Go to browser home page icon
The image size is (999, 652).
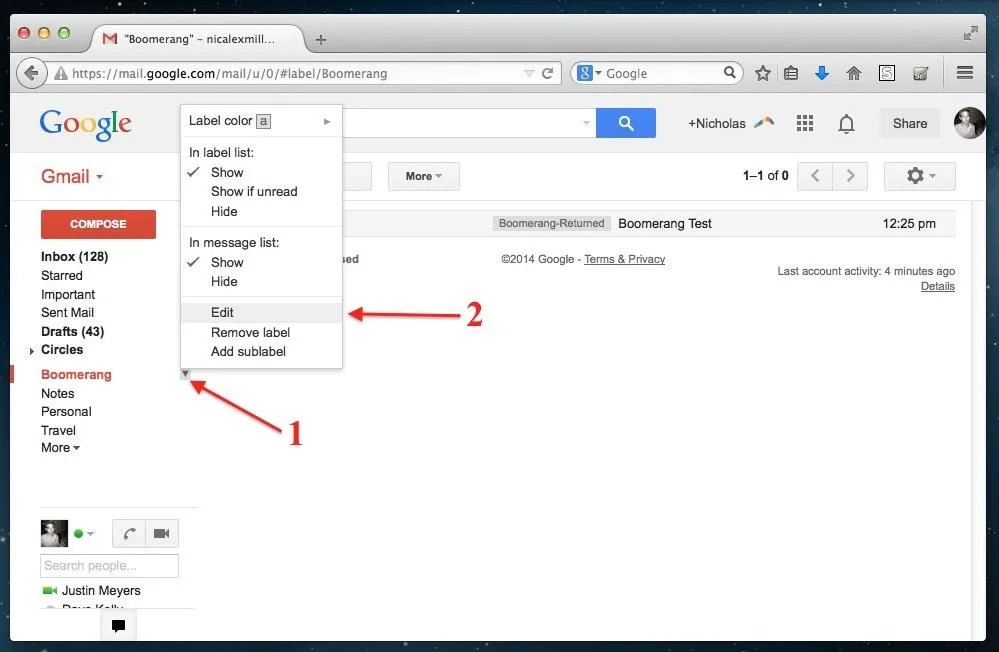coord(854,73)
